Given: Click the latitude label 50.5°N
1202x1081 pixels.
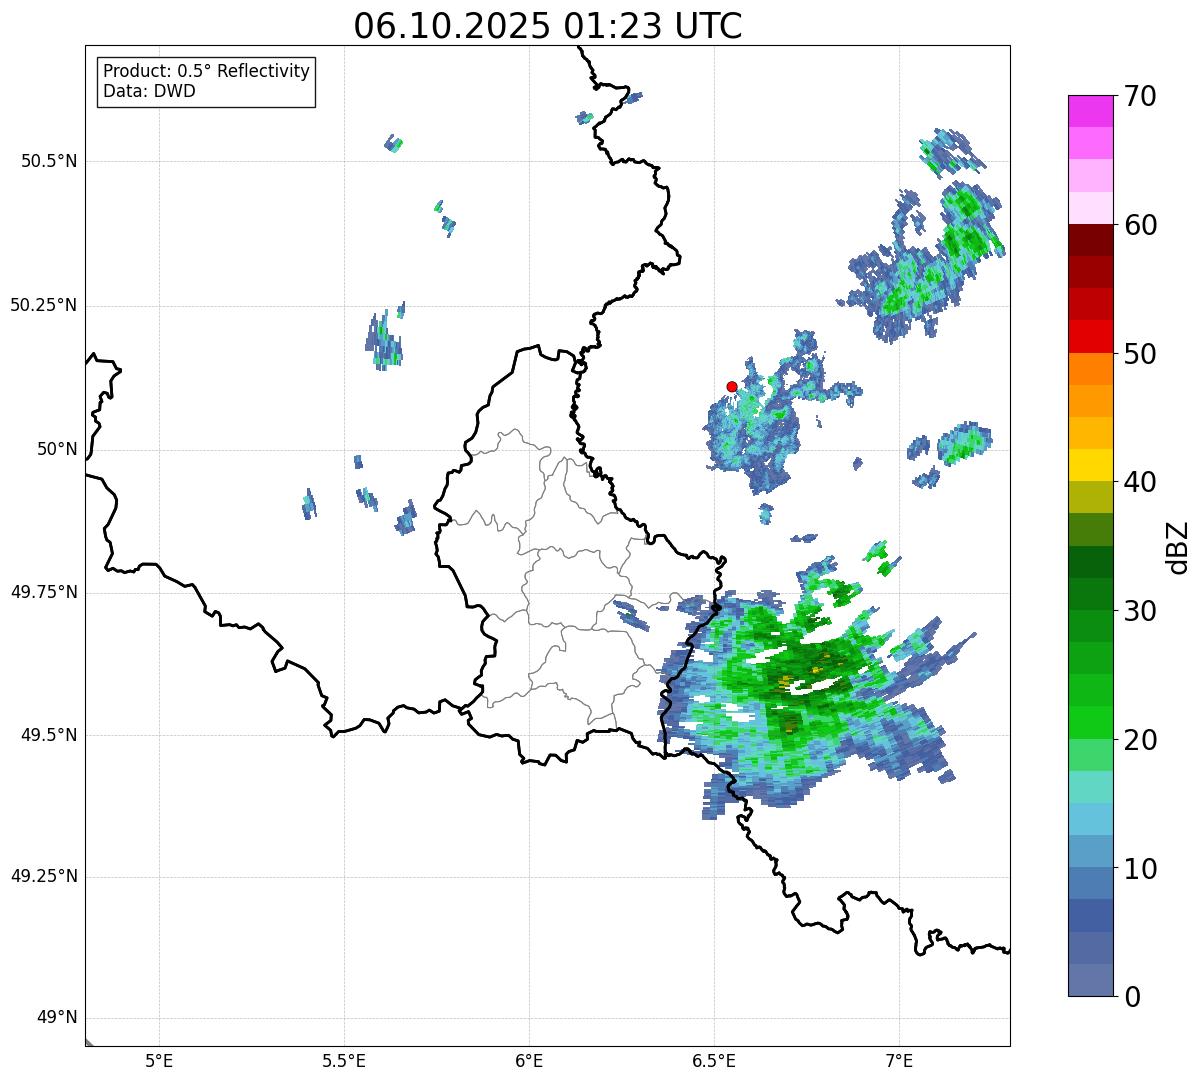Looking at the screenshot, I should (x=48, y=161).
